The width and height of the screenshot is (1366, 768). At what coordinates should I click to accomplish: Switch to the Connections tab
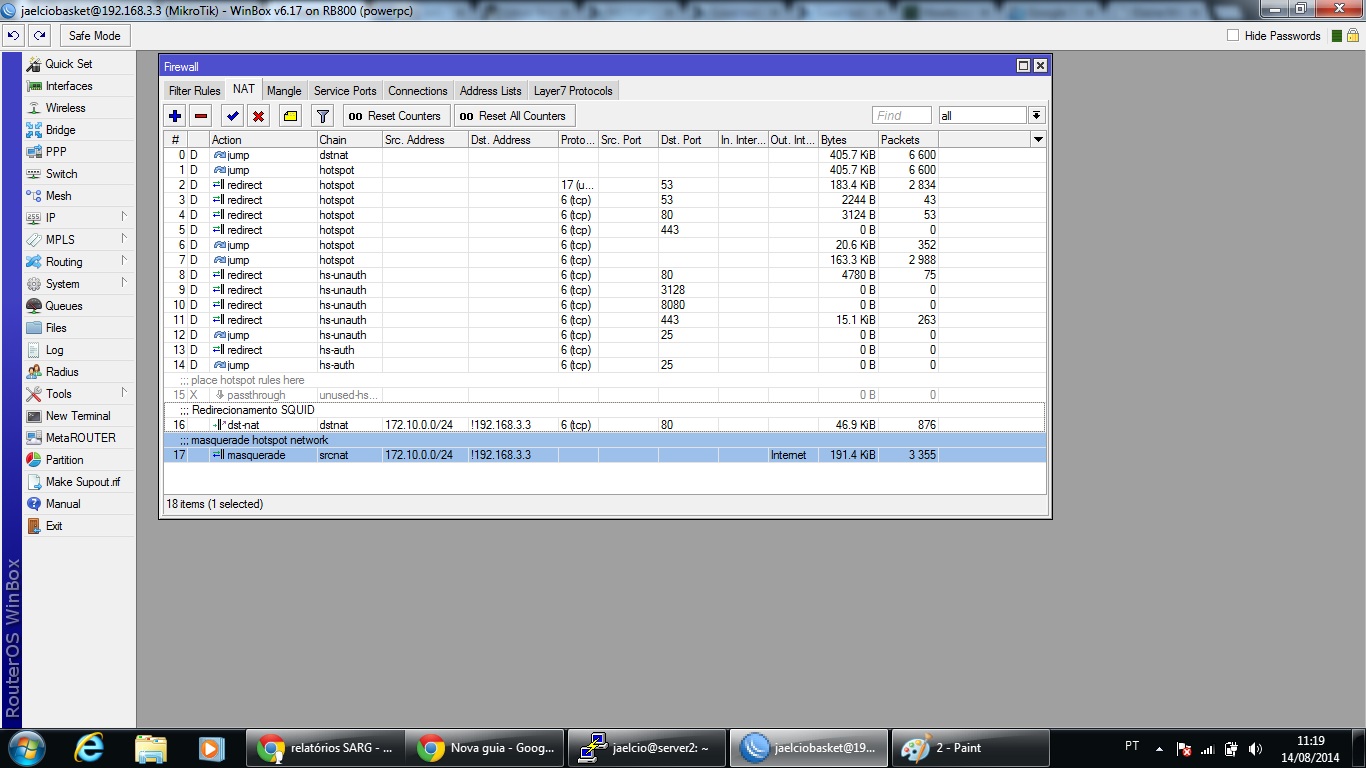[418, 91]
